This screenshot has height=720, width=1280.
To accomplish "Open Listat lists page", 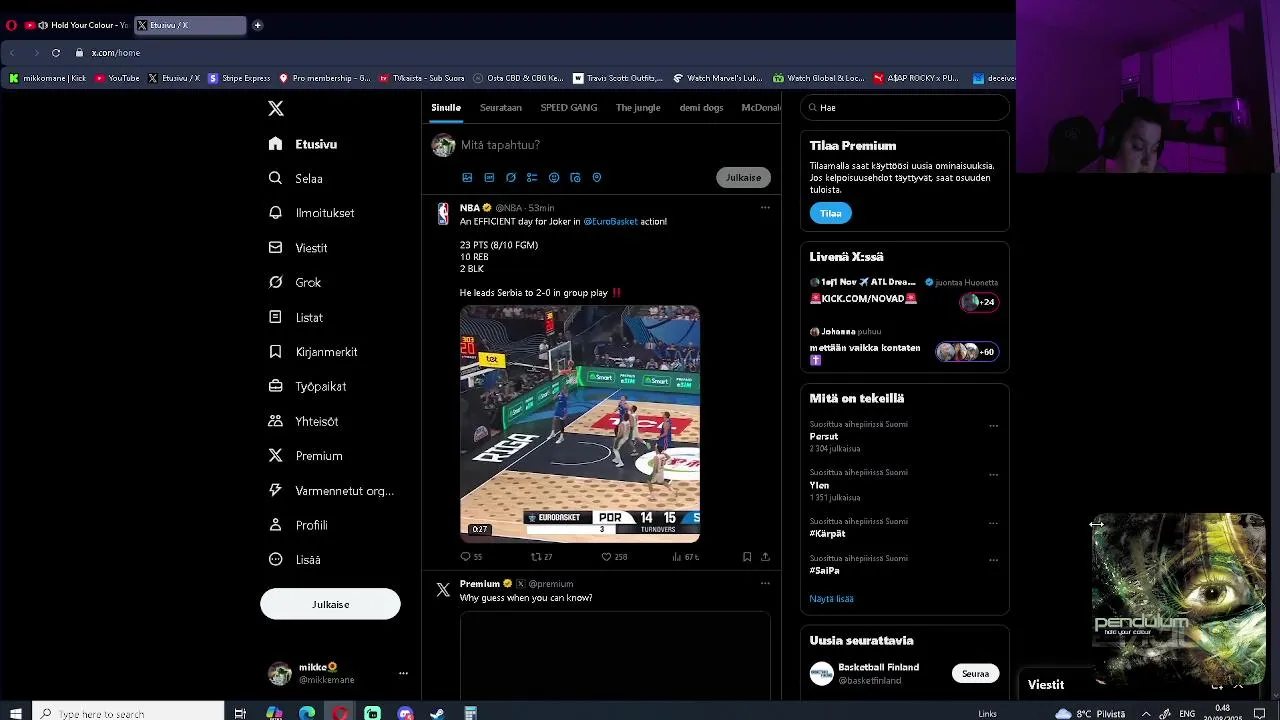I will pyautogui.click(x=296, y=317).
